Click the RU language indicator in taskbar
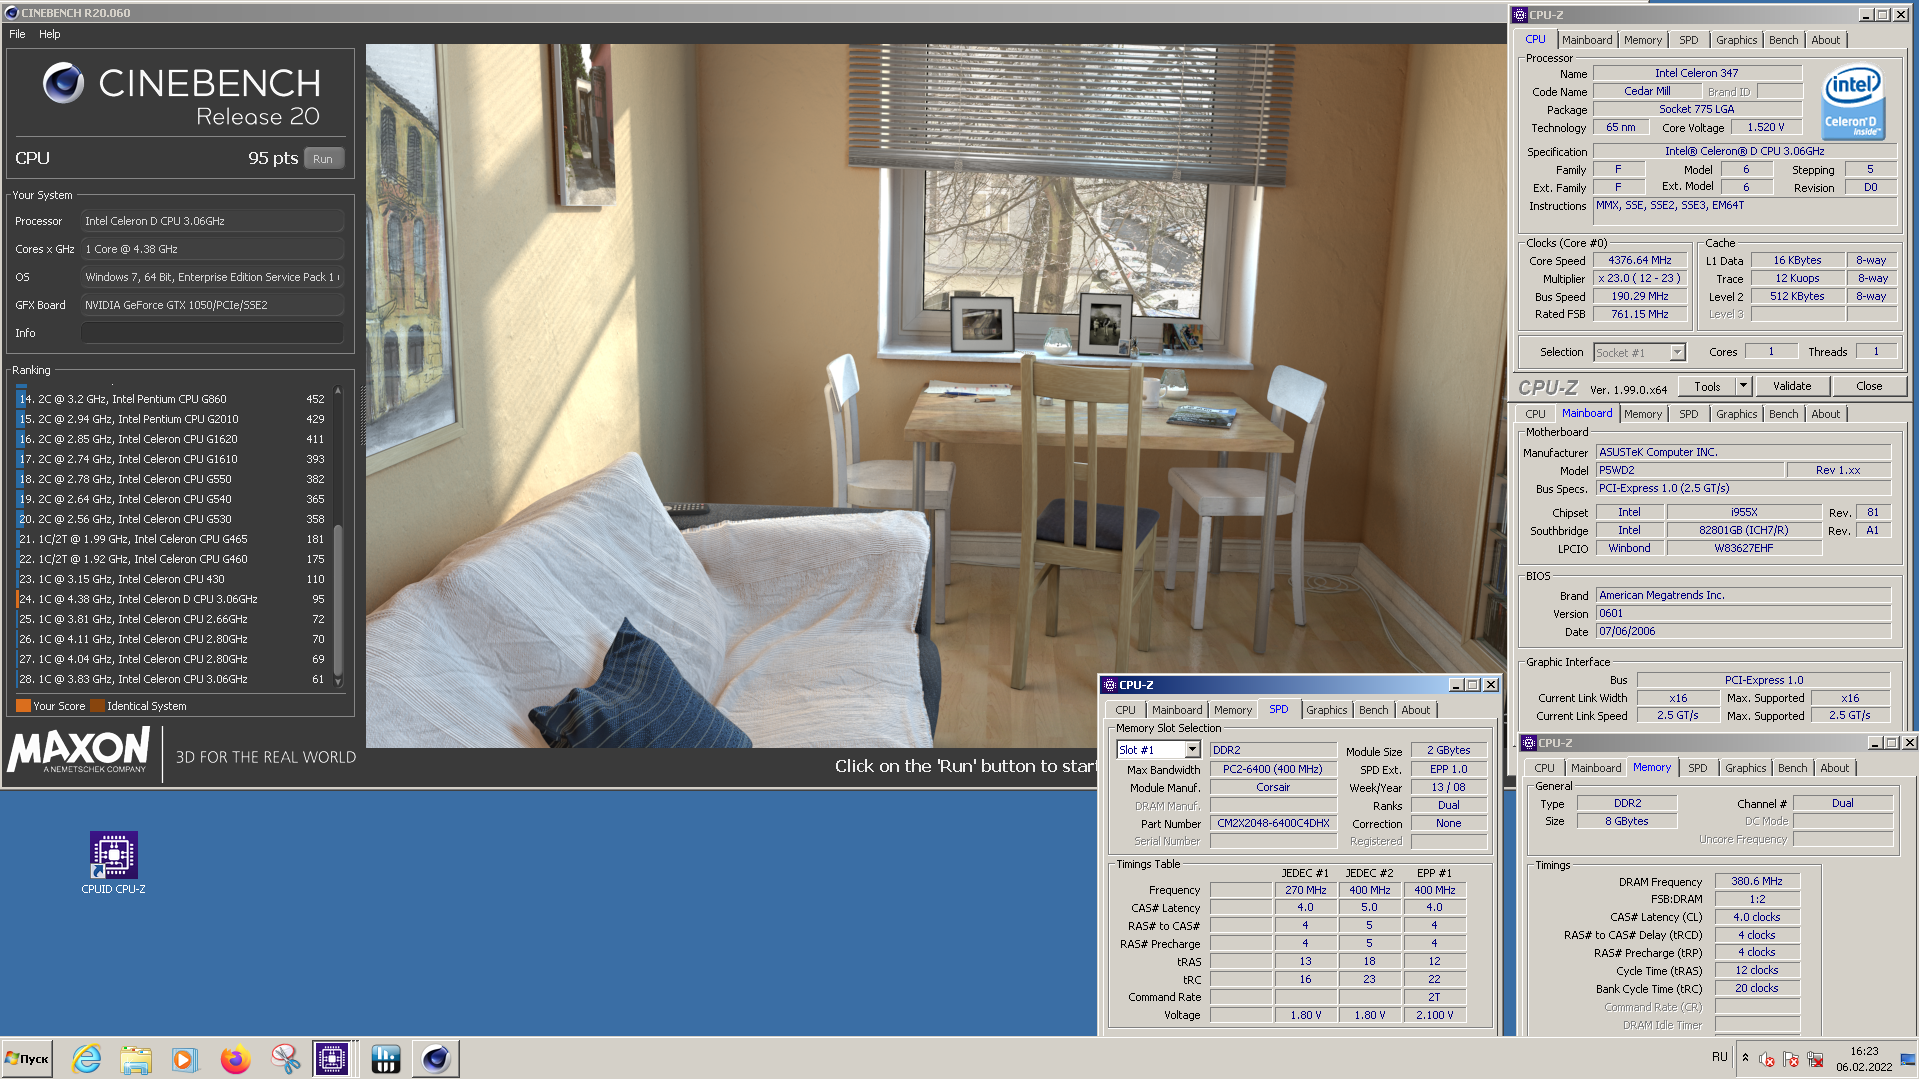Viewport: 1919px width, 1079px height. point(1720,1057)
